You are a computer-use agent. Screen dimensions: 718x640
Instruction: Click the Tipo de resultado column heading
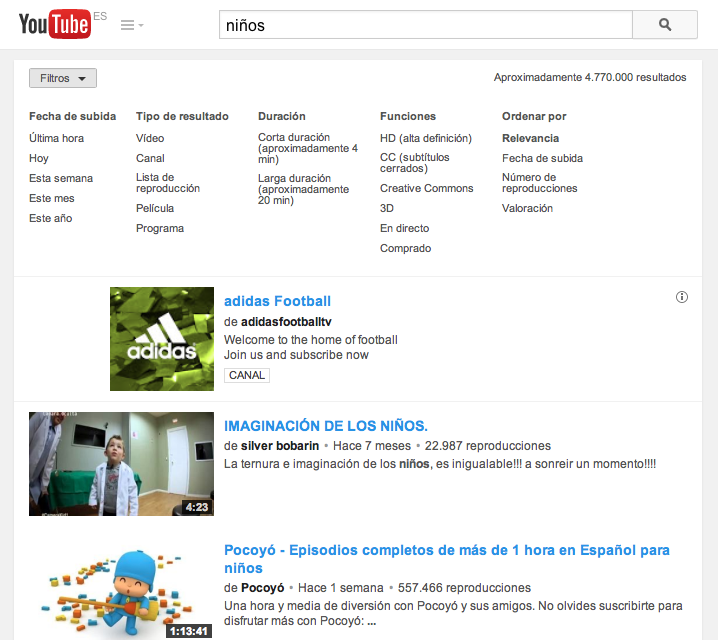182,116
